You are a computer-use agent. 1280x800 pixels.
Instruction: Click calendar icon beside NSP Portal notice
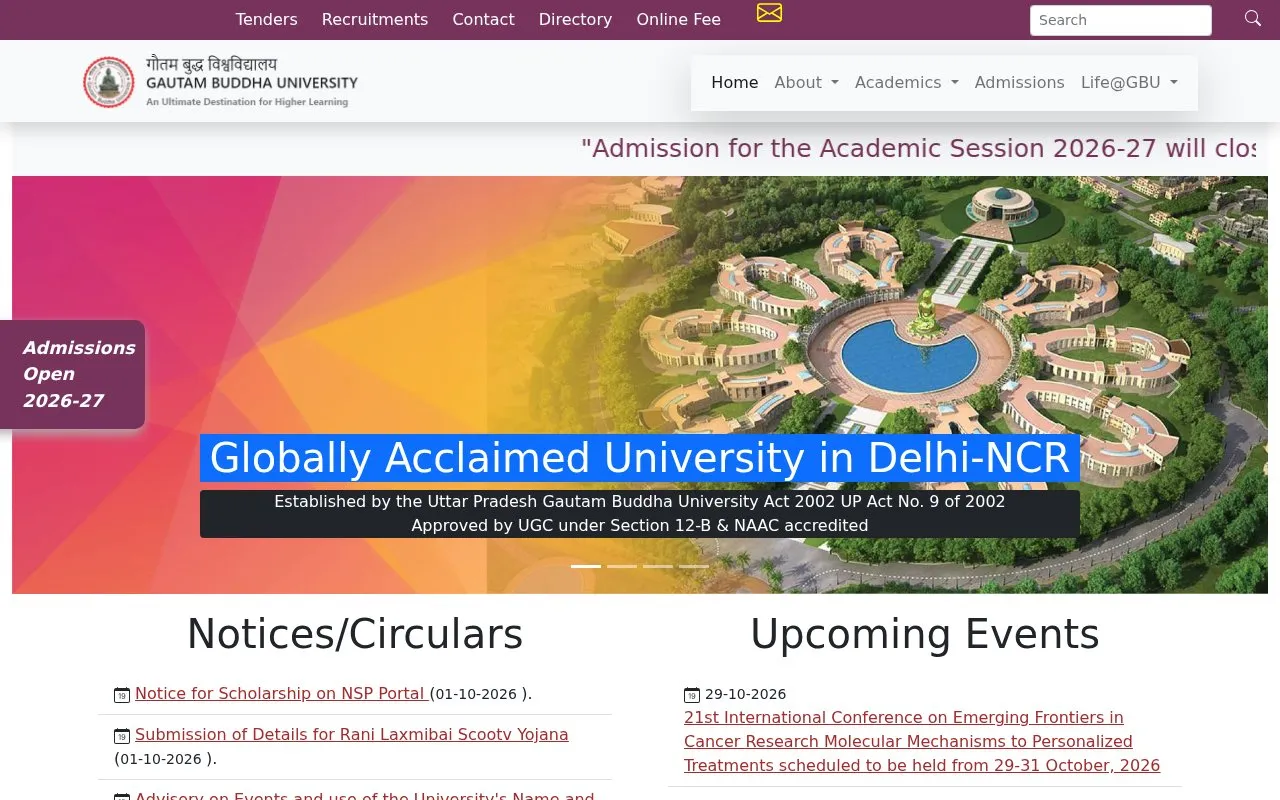(122, 695)
